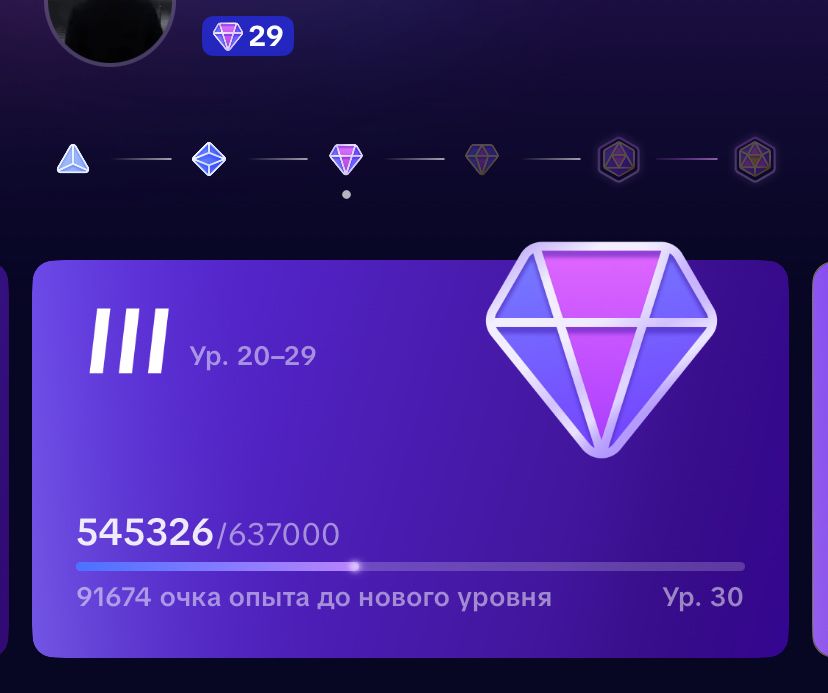Click the large diamond emblem on card

point(601,349)
